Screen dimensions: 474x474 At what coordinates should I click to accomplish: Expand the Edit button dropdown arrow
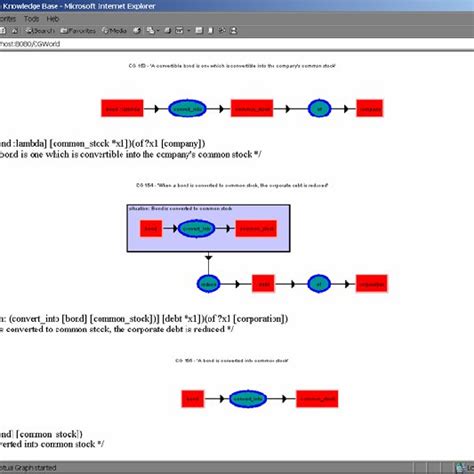[189, 31]
